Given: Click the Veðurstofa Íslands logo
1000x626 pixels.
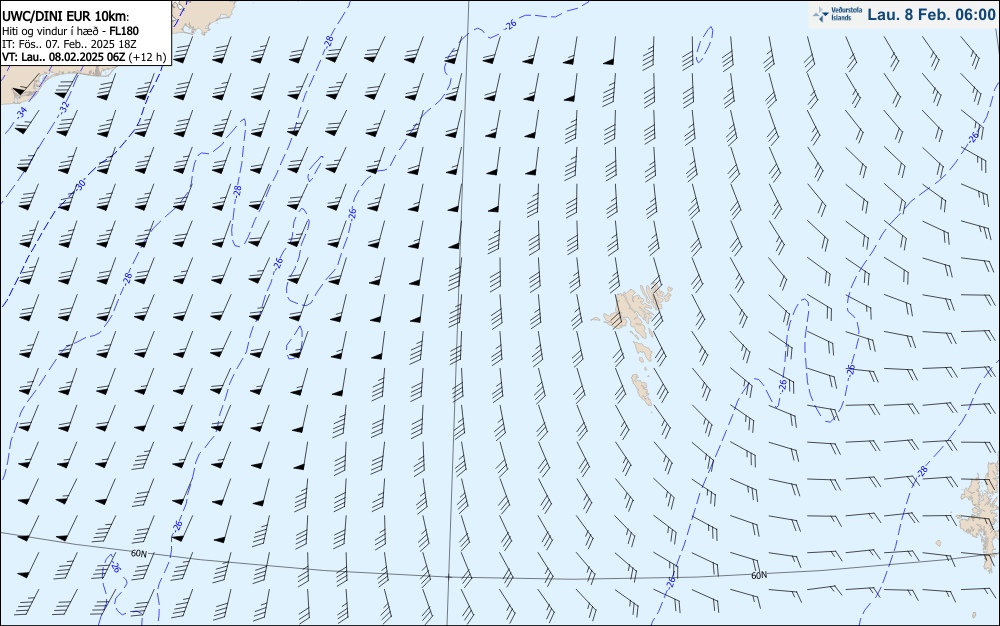Looking at the screenshot, I should [x=838, y=14].
